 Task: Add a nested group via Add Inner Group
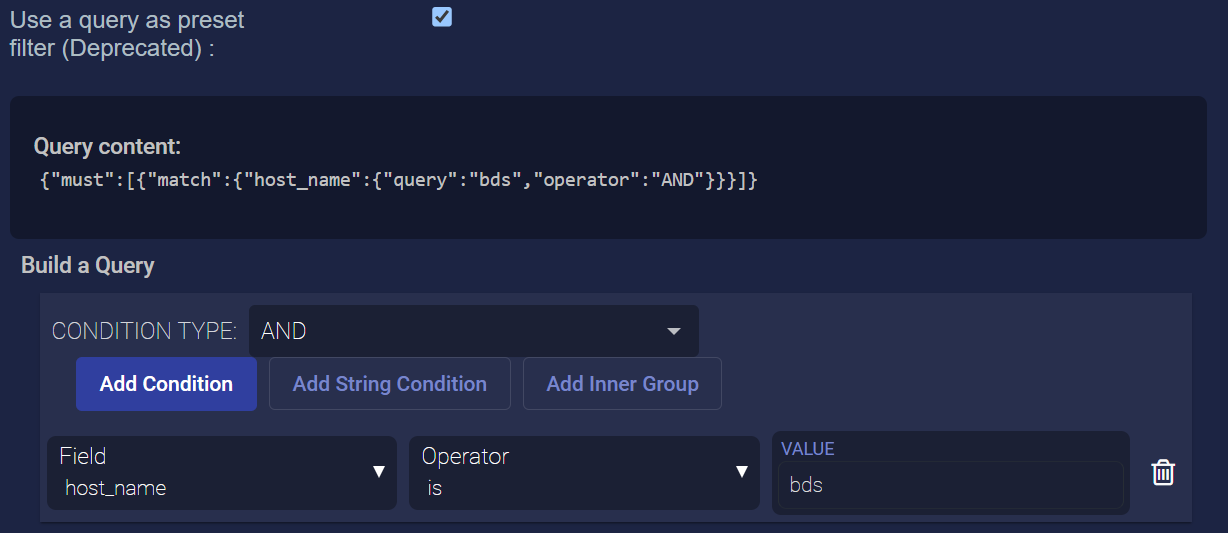point(622,384)
